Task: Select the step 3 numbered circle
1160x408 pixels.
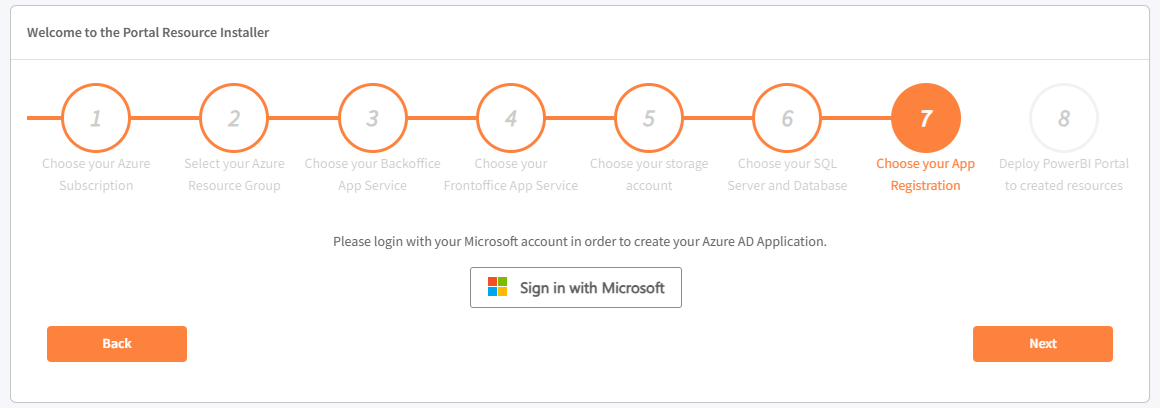Action: [x=372, y=119]
